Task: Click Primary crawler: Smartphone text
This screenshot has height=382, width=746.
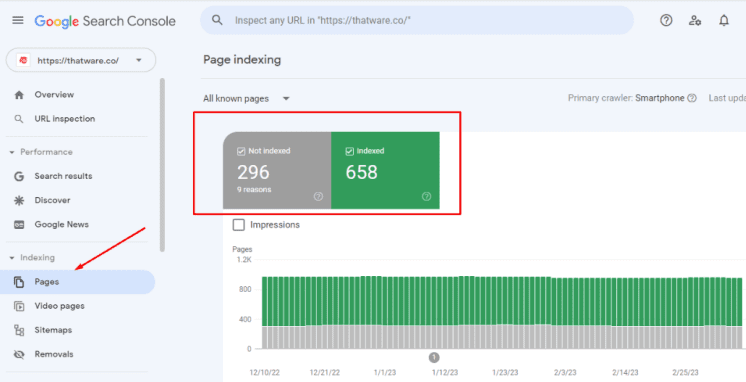Action: (x=626, y=98)
